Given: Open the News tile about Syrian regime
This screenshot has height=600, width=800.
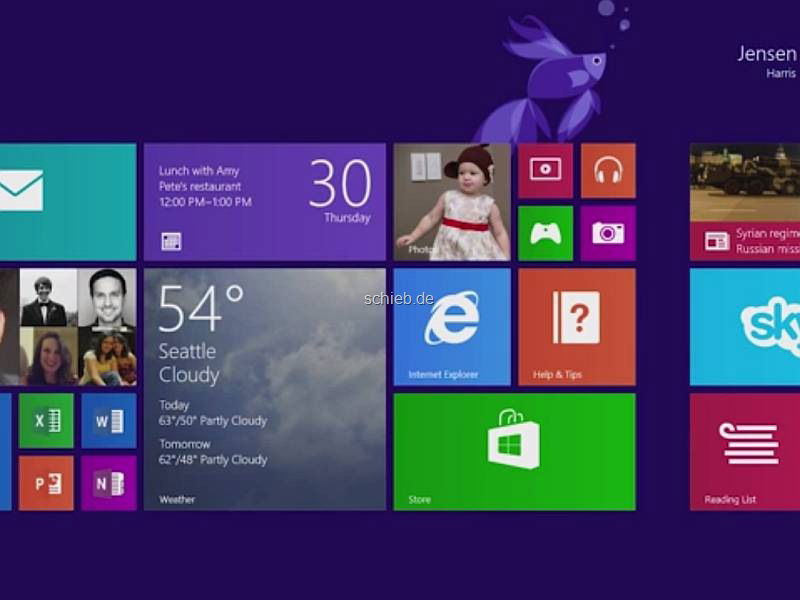Looking at the screenshot, I should click(x=745, y=202).
